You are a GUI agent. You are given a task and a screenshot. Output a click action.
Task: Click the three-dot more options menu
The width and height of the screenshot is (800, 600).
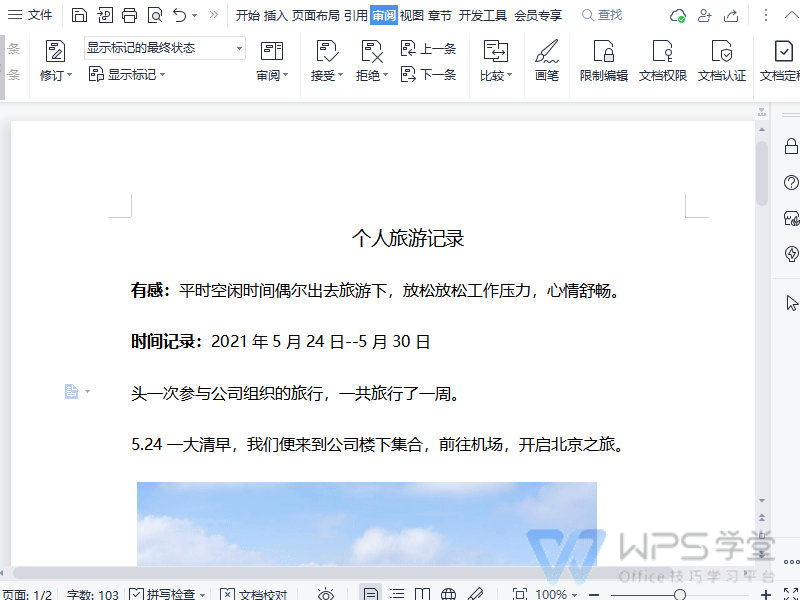pyautogui.click(x=765, y=15)
